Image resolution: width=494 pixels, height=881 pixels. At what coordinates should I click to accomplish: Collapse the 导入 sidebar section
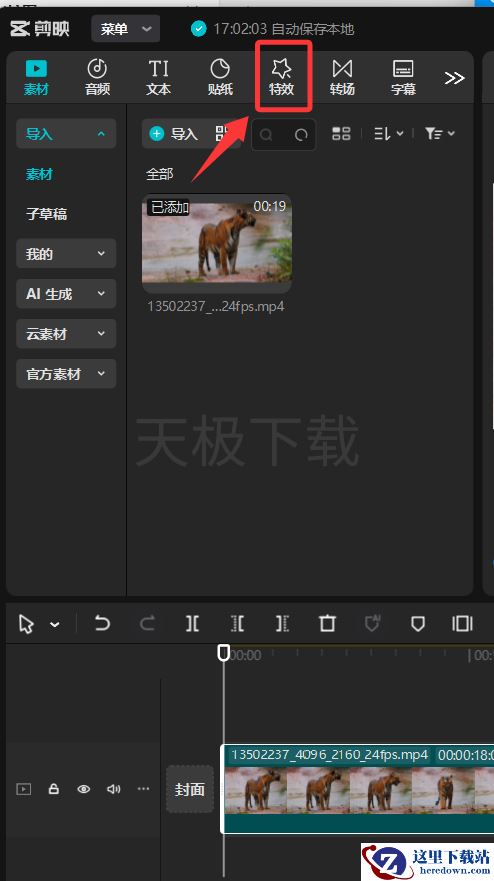tap(66, 134)
